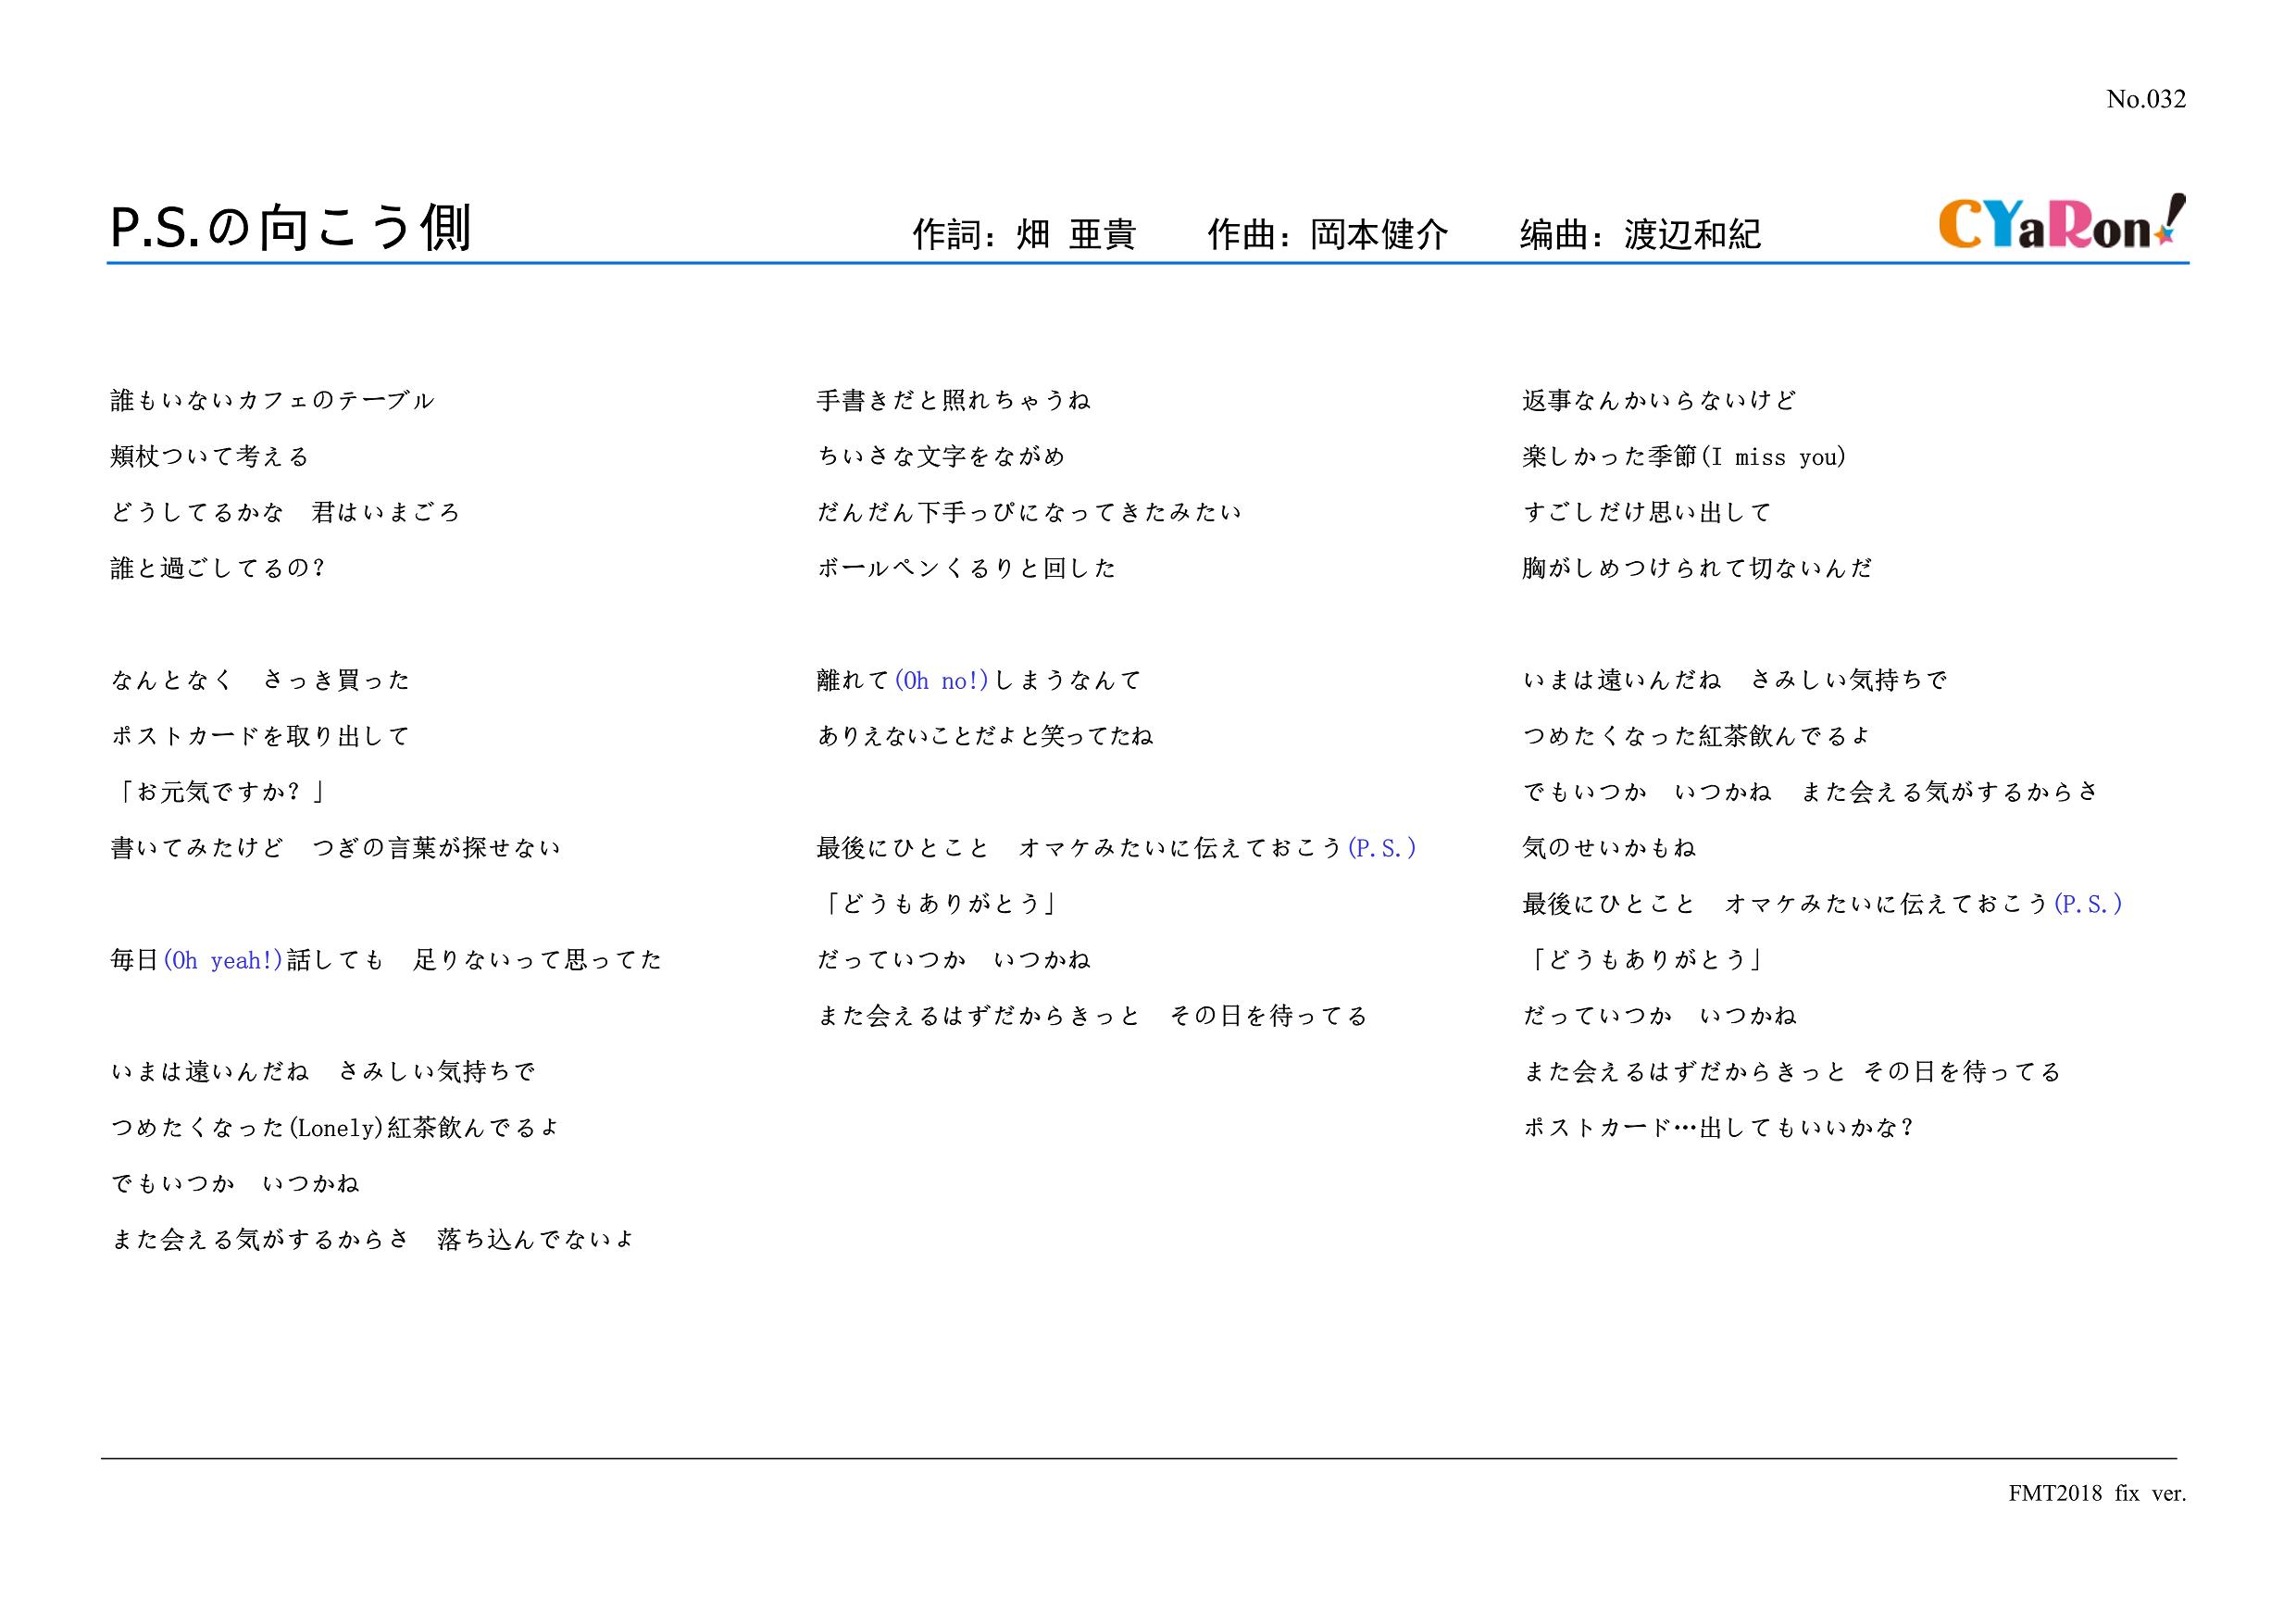
Task: Click the last line ポストカード…出してもいいかな？
Action: (x=1717, y=1128)
